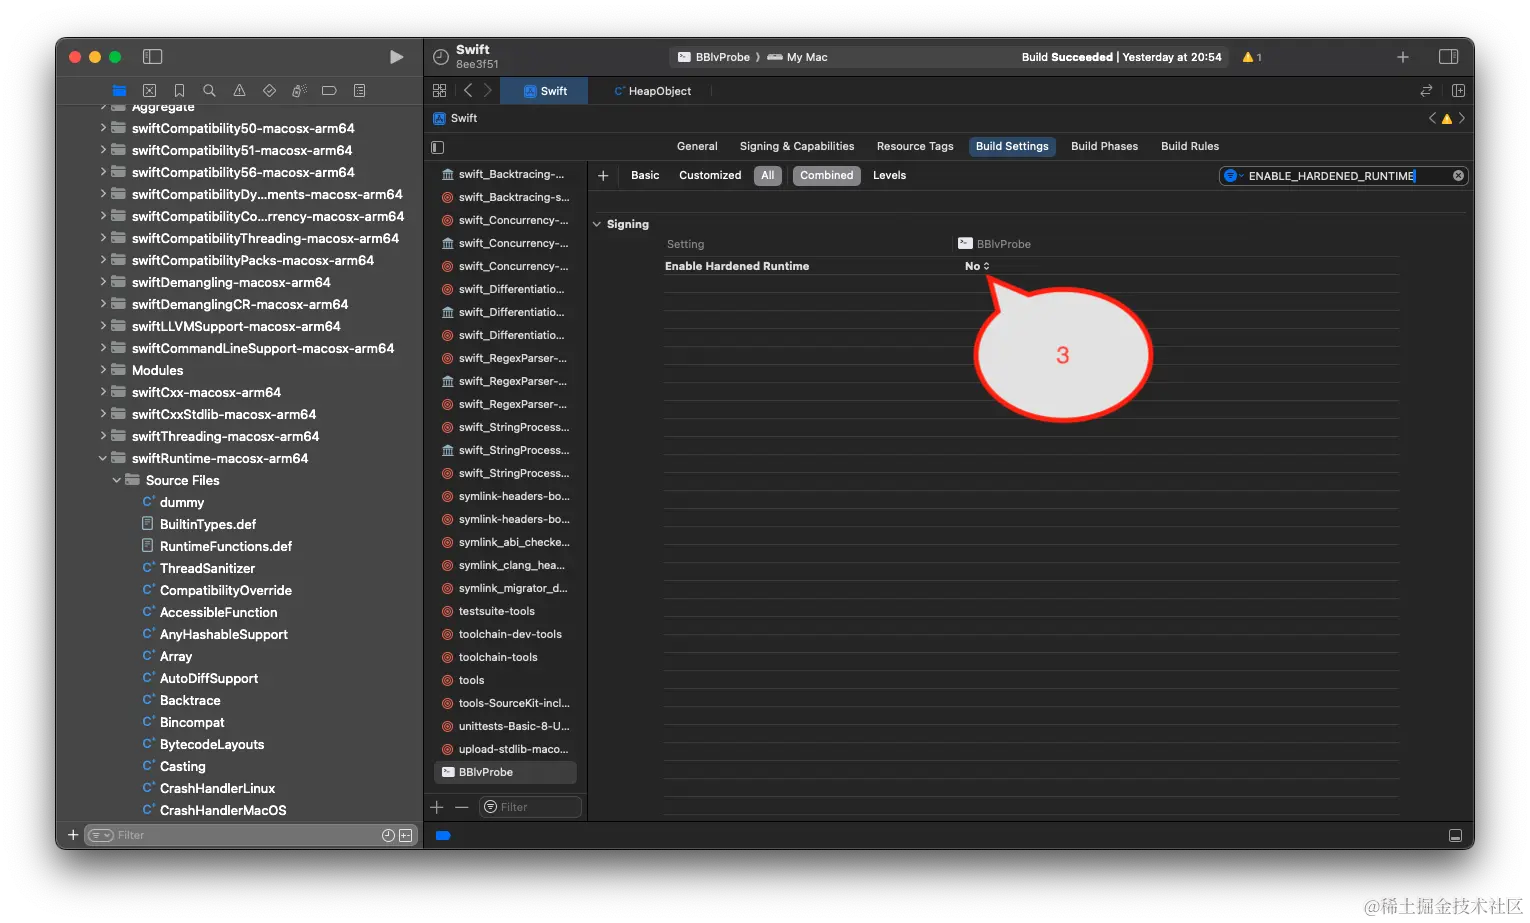The width and height of the screenshot is (1530, 923).
Task: Show Customized build settings only
Action: 710,175
